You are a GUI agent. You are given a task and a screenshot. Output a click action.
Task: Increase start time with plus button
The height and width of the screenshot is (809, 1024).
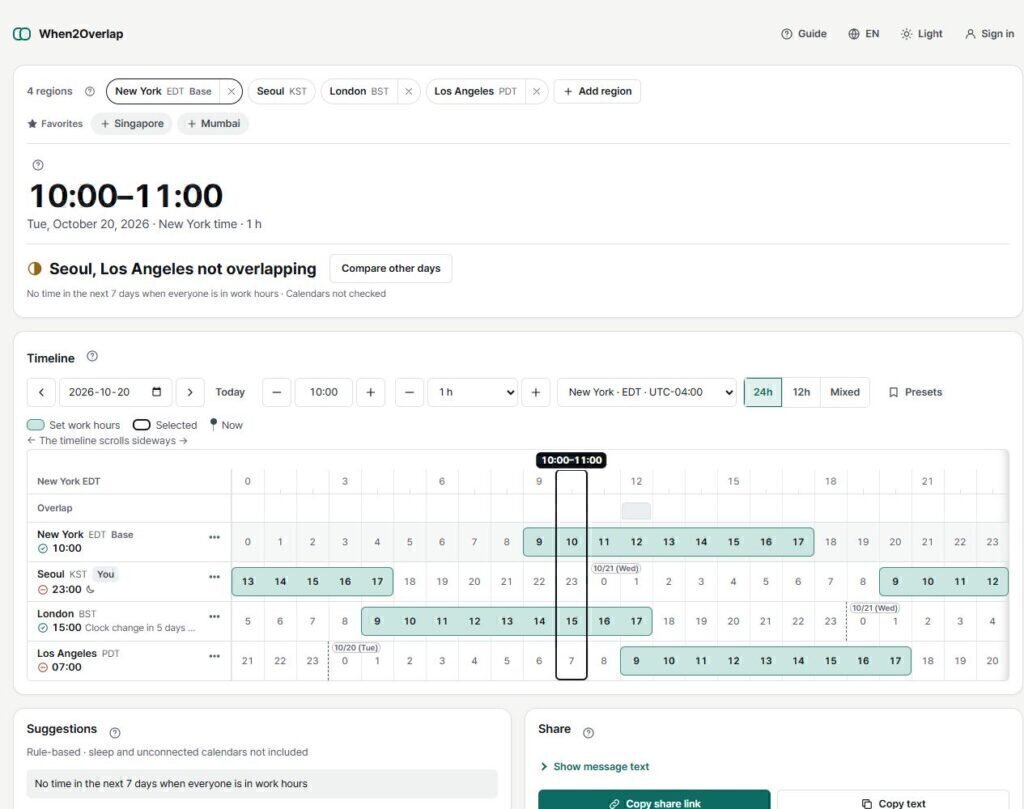(x=370, y=392)
